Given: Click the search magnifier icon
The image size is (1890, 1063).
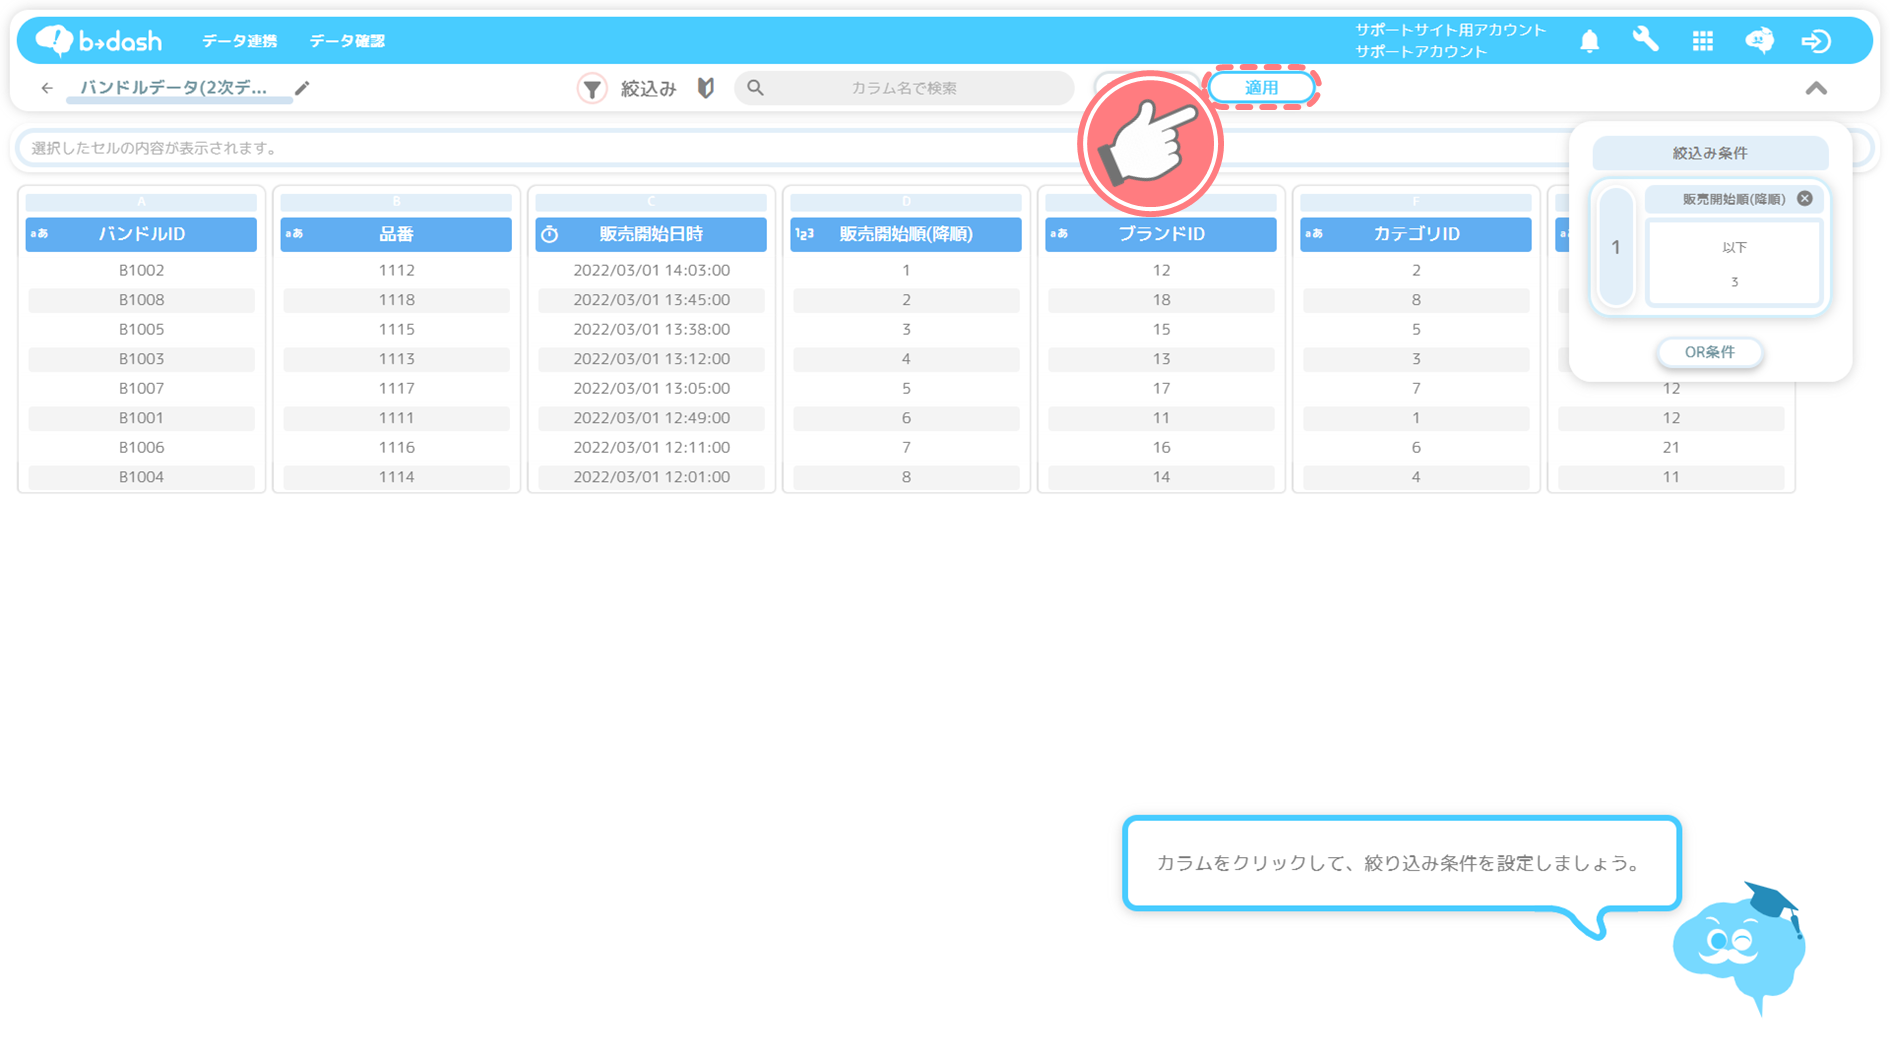Looking at the screenshot, I should coord(755,88).
